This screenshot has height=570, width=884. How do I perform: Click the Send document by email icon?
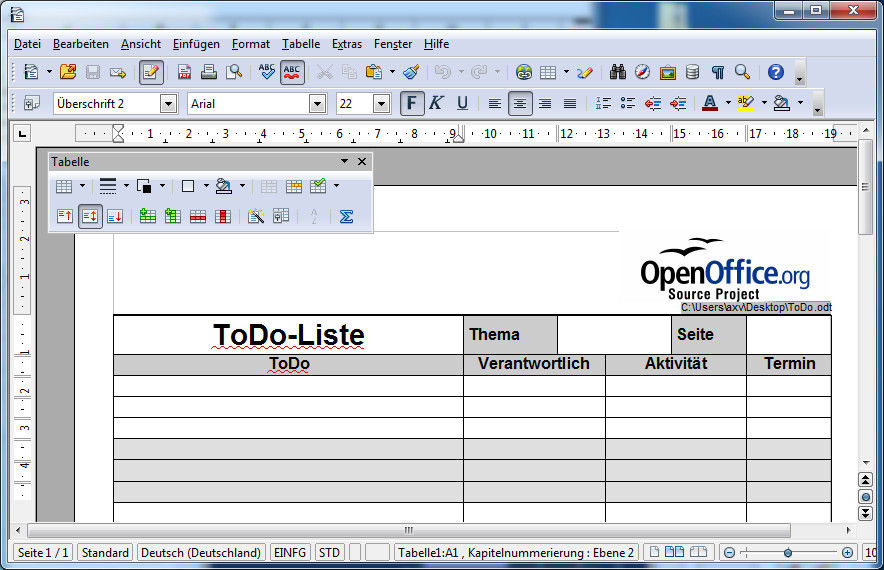[117, 72]
